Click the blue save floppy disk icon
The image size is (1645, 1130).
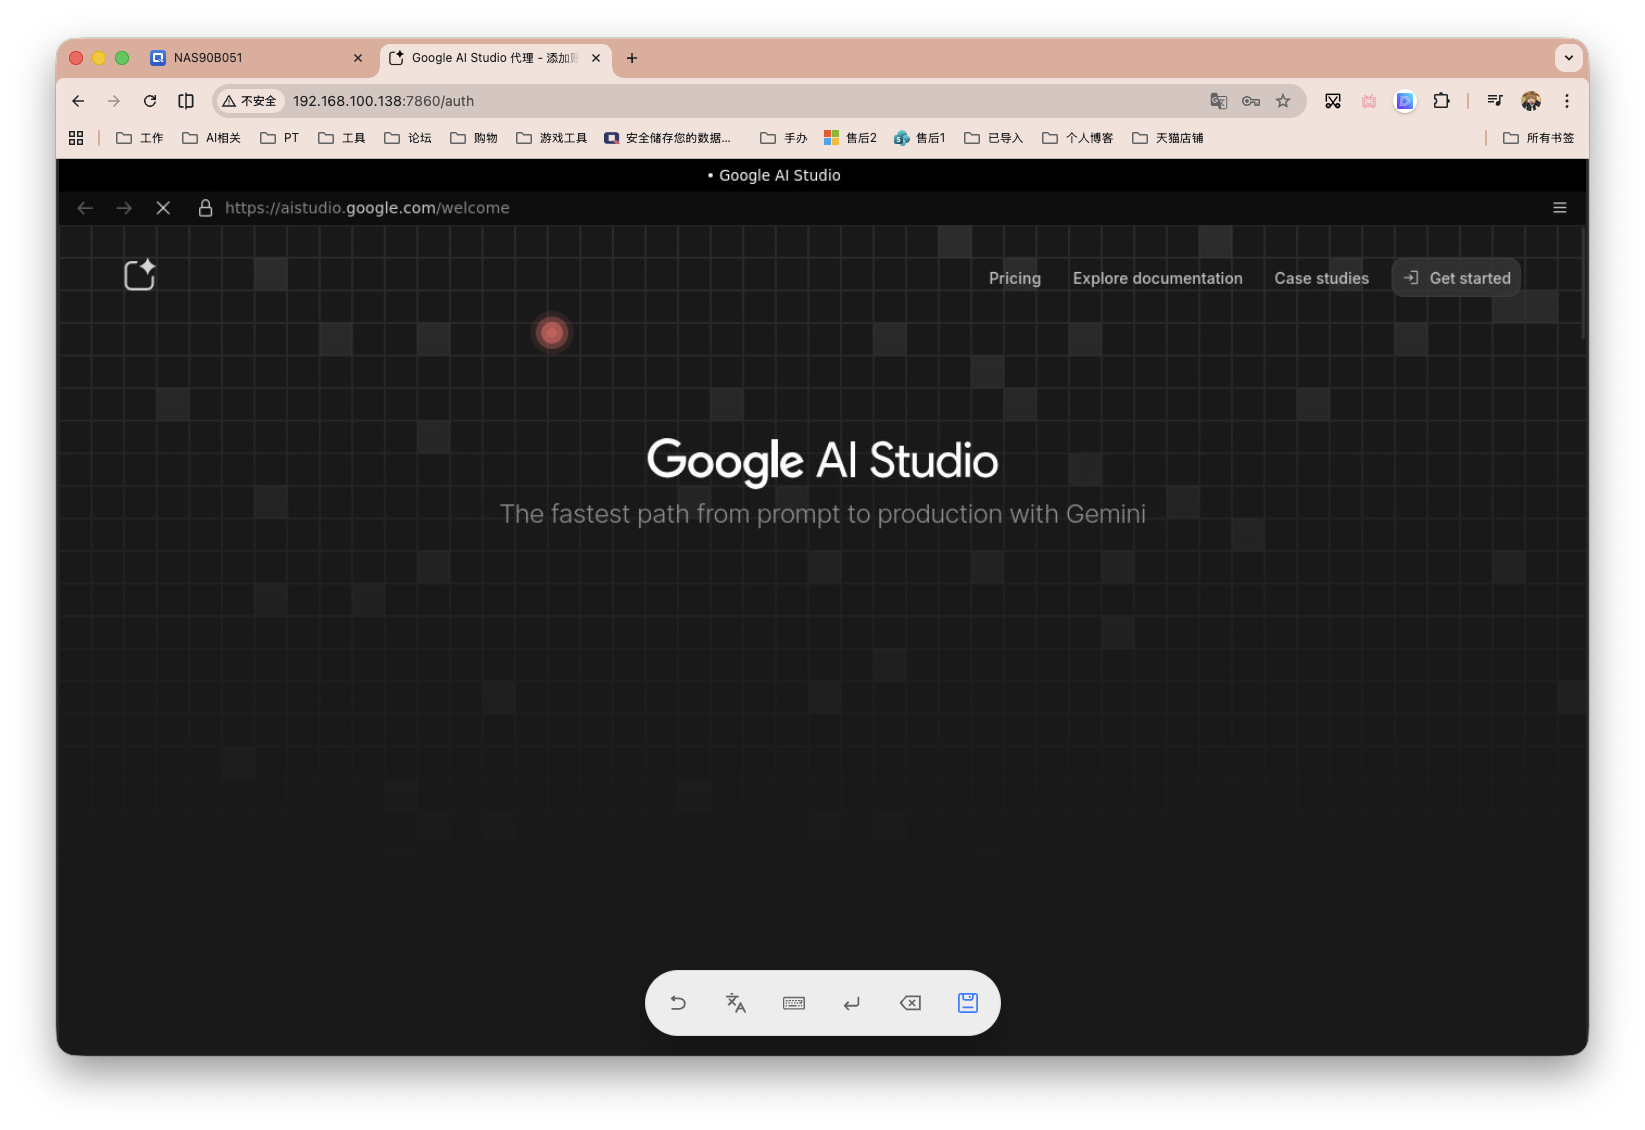tap(967, 1003)
